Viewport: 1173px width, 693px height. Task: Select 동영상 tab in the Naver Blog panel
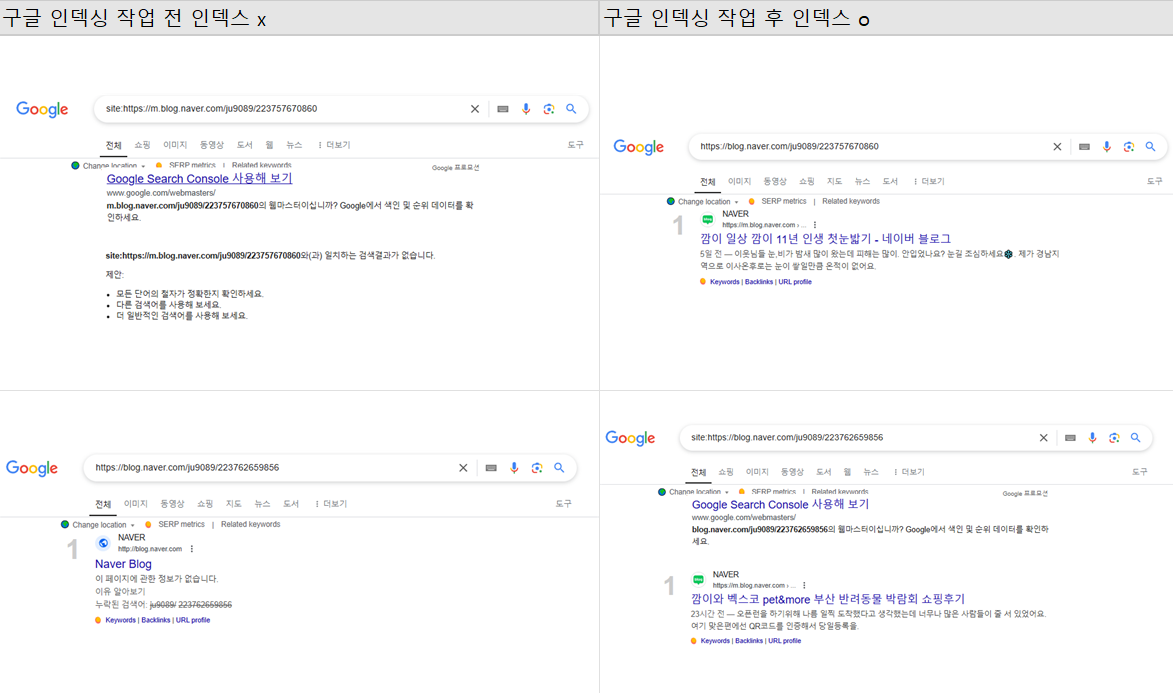coord(172,504)
